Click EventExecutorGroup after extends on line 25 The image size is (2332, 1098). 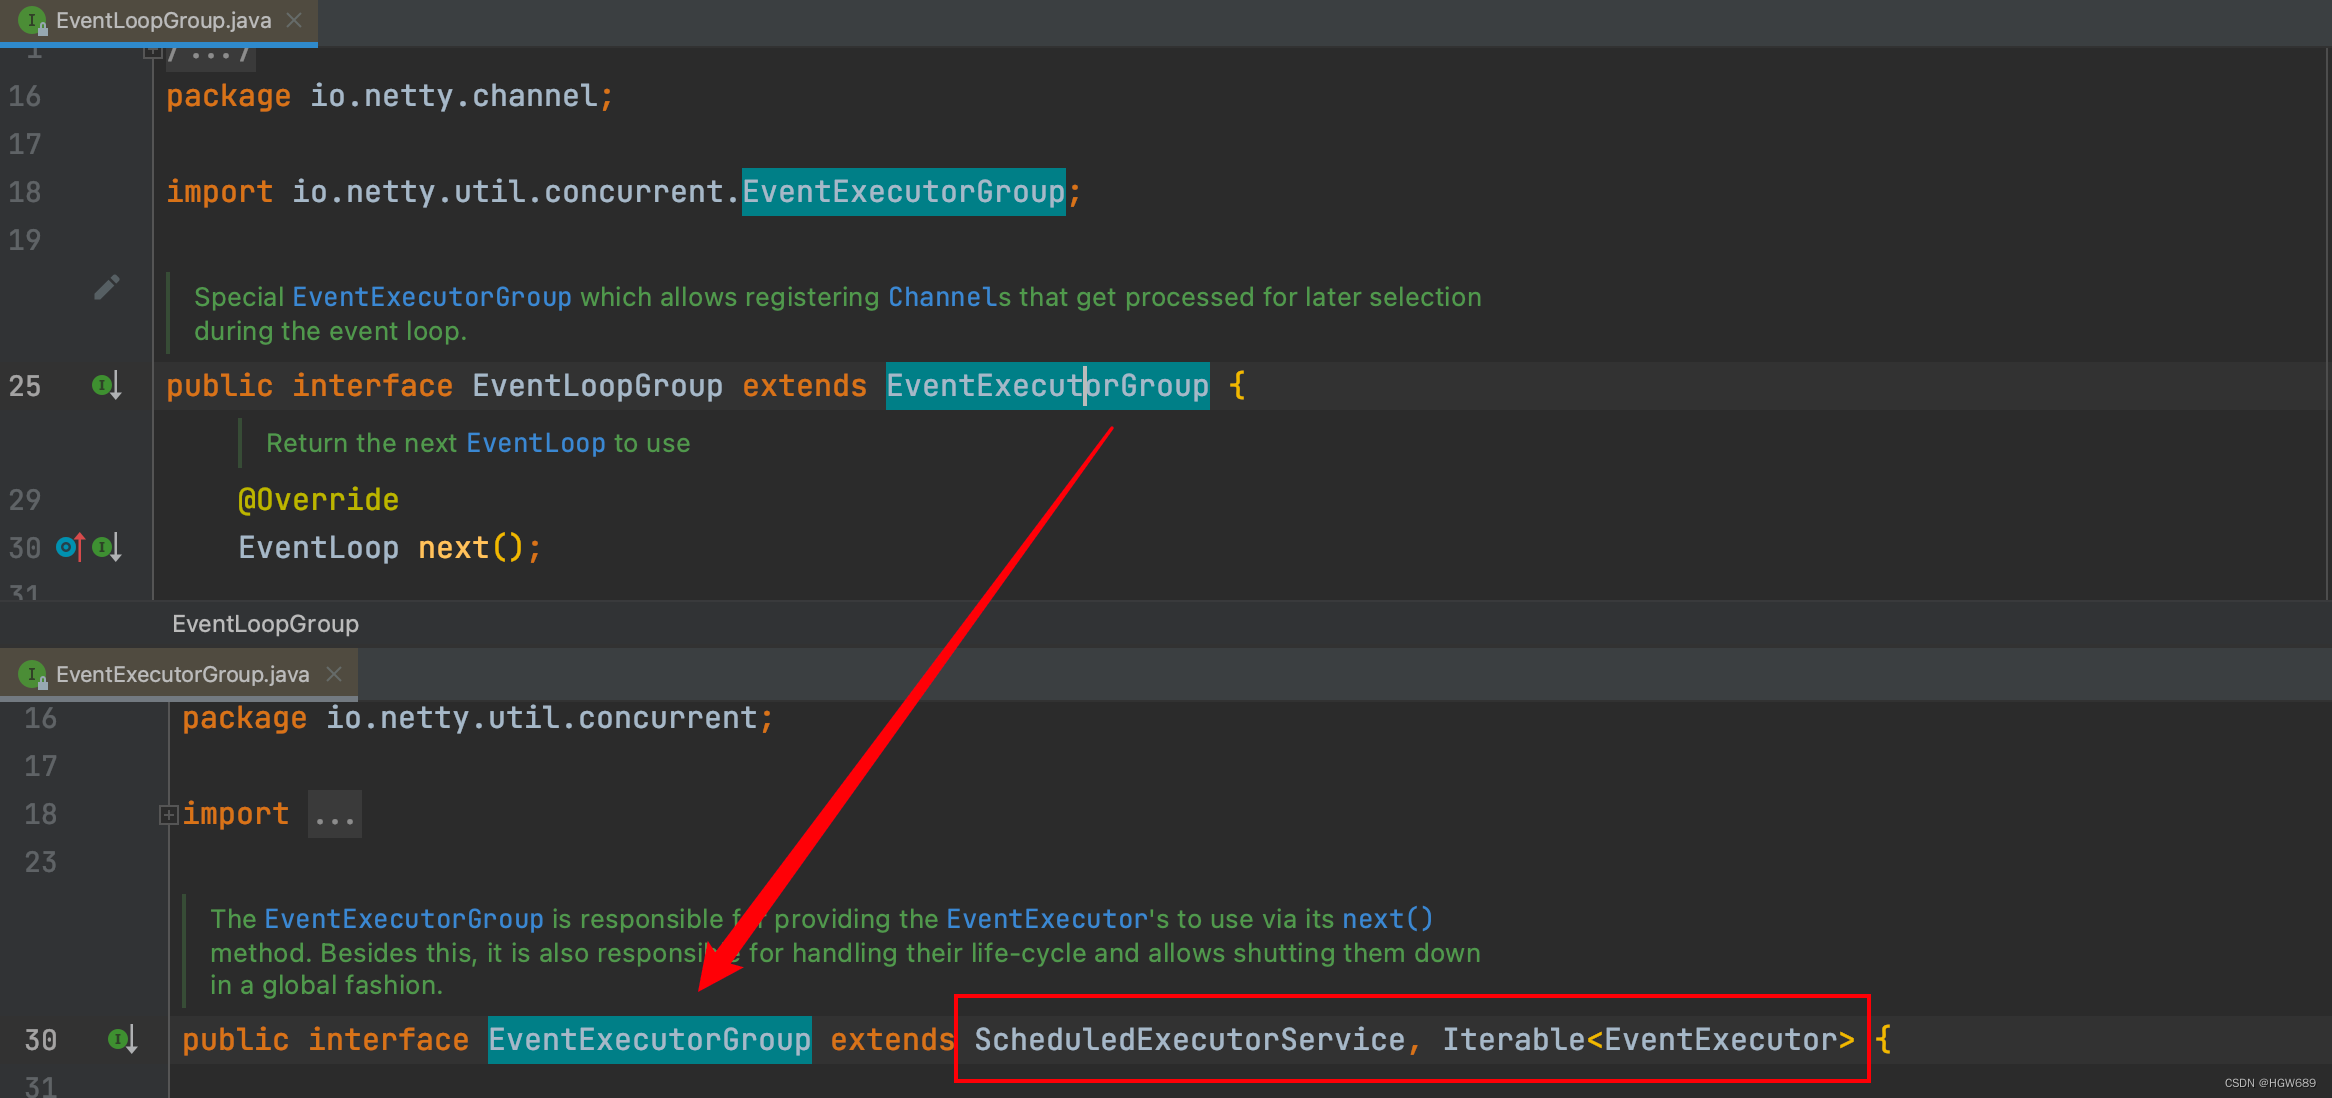[1047, 386]
